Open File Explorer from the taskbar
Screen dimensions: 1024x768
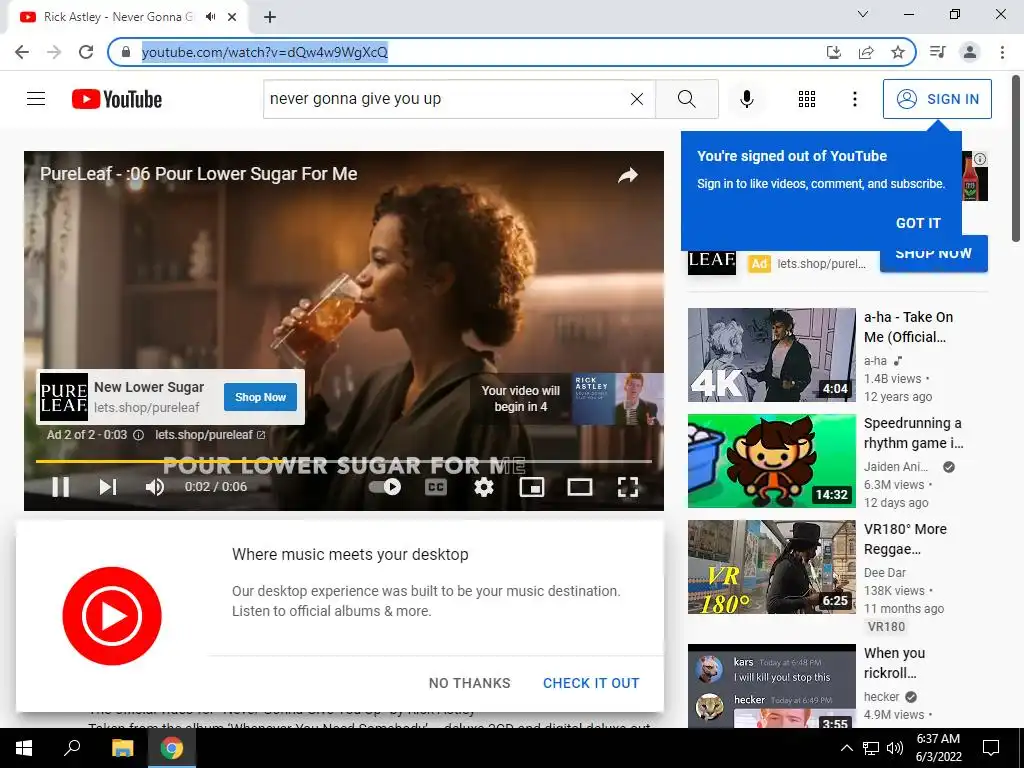click(122, 748)
